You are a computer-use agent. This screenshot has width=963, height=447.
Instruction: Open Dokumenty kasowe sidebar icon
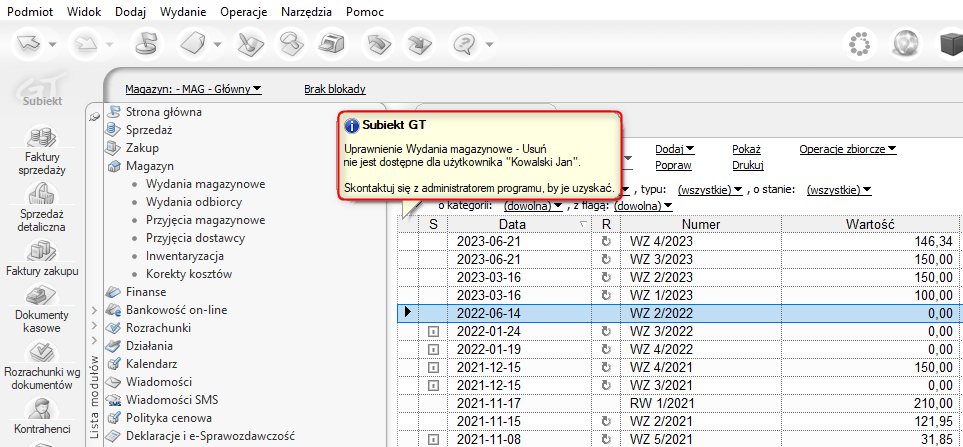[42, 298]
